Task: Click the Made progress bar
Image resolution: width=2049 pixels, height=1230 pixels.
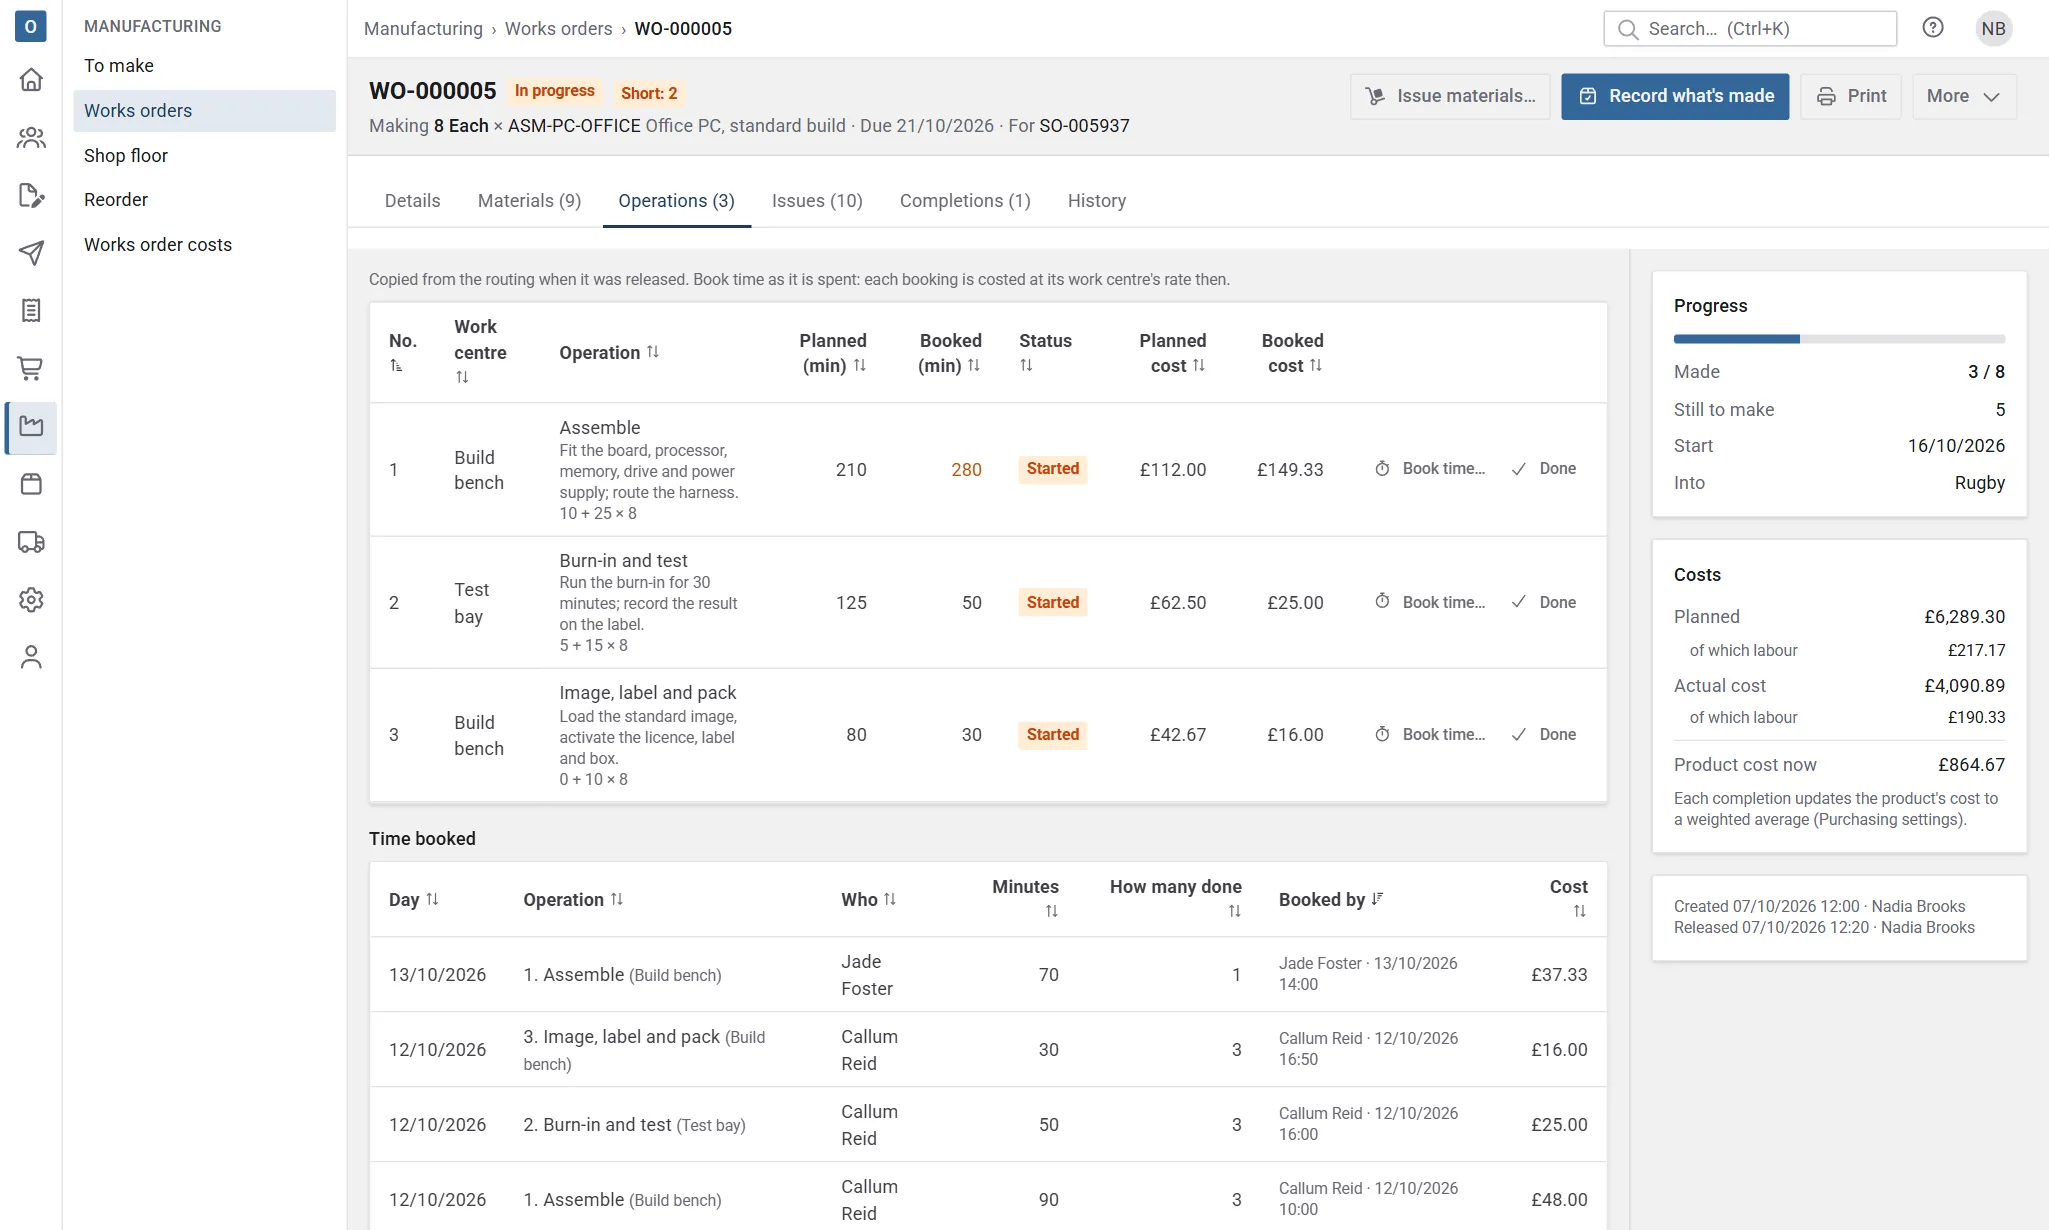Action: coord(1839,339)
